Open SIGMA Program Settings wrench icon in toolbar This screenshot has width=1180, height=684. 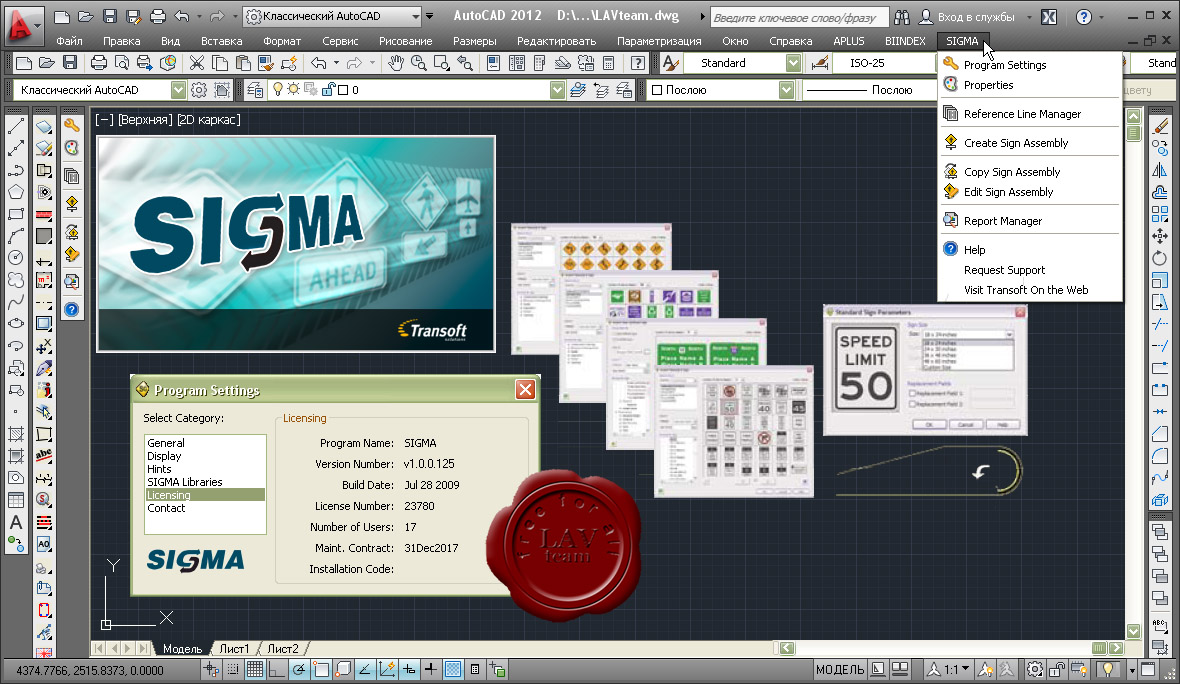coord(71,126)
